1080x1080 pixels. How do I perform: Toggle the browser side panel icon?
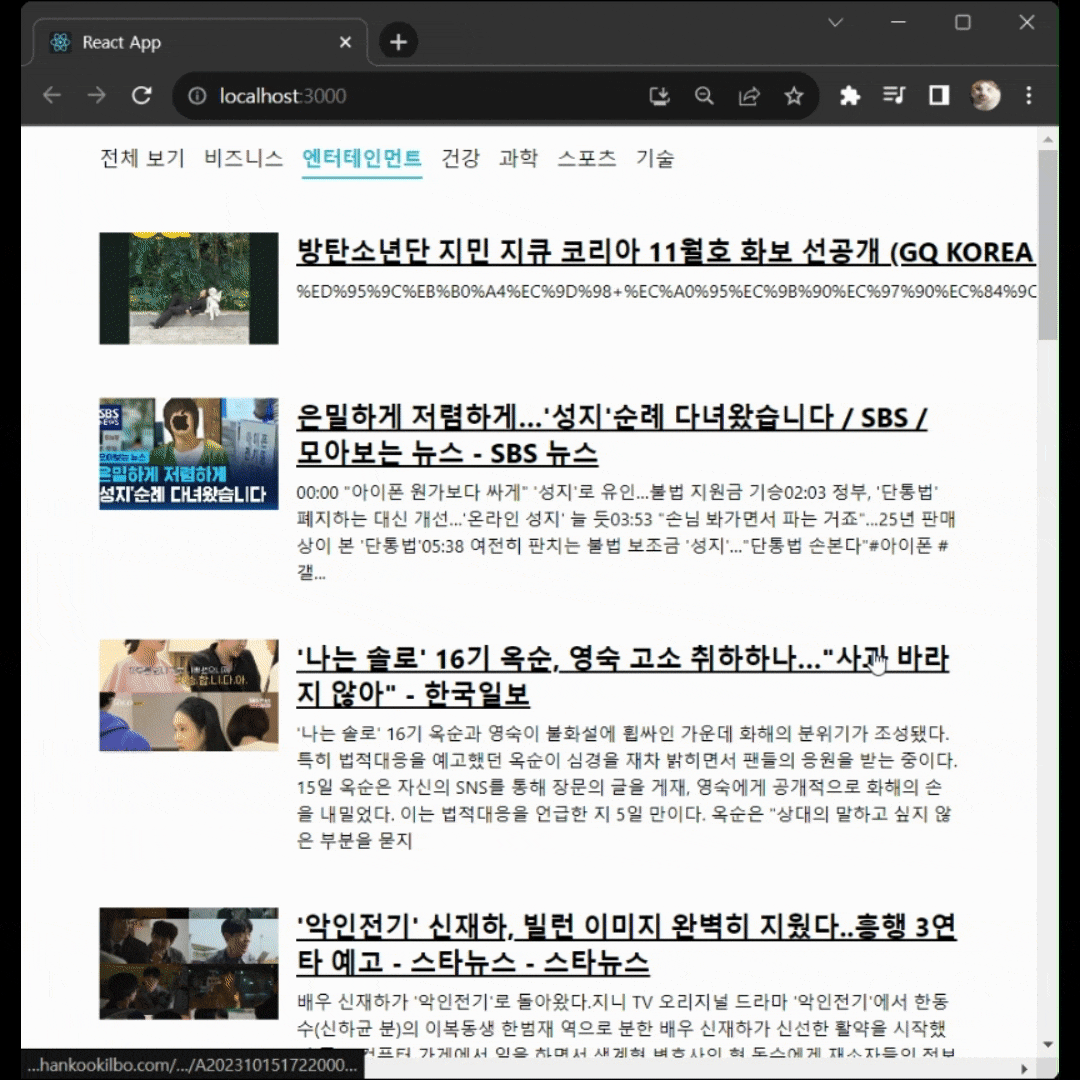[939, 95]
